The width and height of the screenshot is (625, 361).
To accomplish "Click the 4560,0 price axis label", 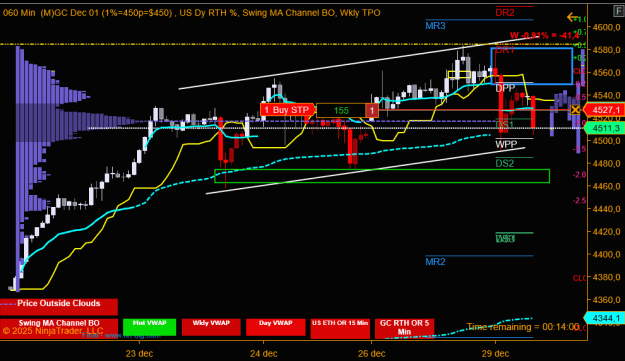I will 606,73.
